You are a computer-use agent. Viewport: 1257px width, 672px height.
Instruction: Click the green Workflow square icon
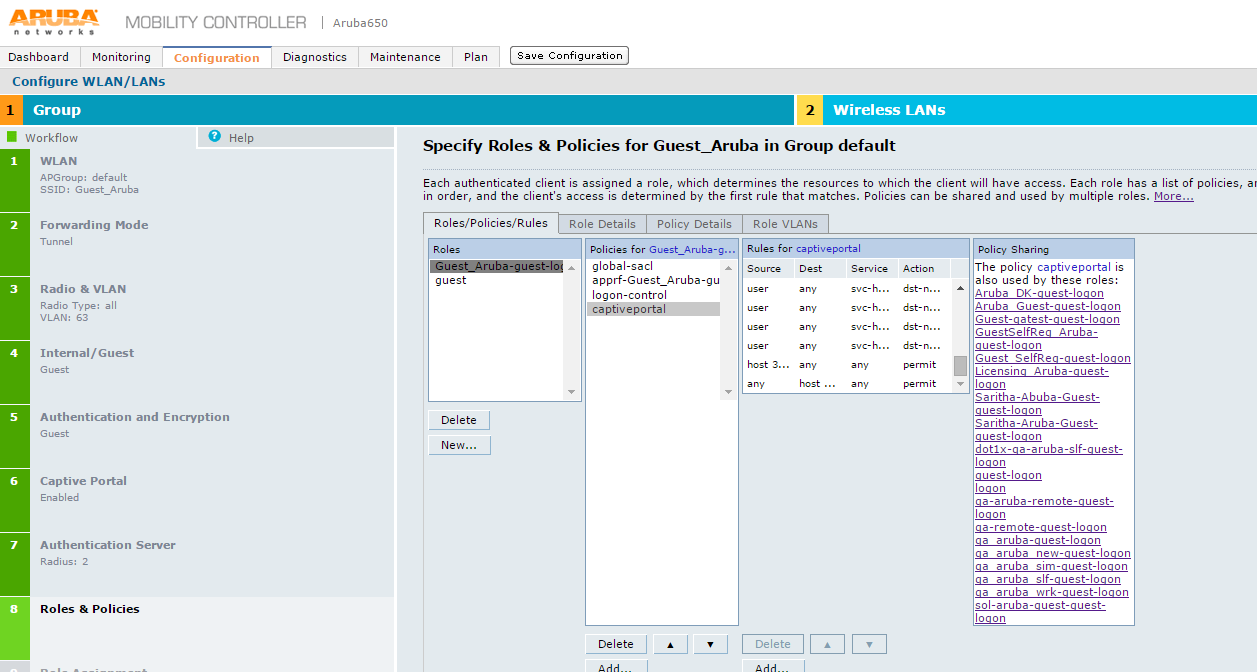tap(12, 137)
